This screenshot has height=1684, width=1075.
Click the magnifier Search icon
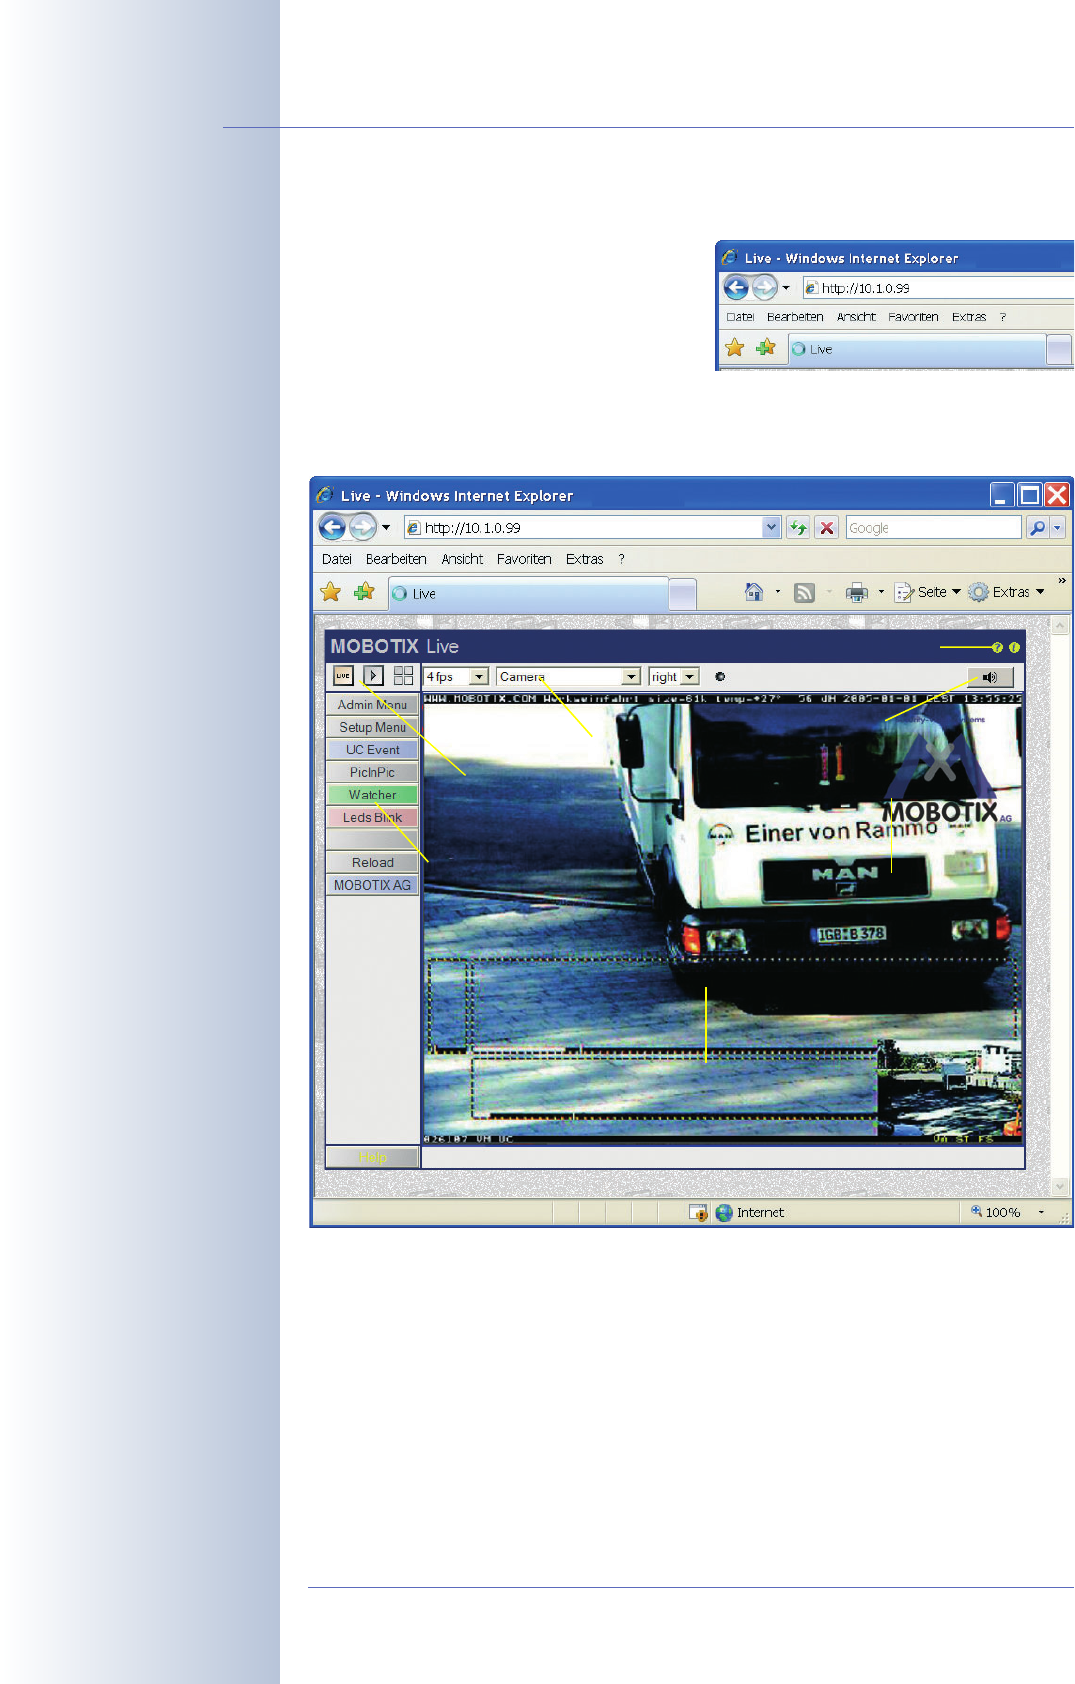point(1038,528)
